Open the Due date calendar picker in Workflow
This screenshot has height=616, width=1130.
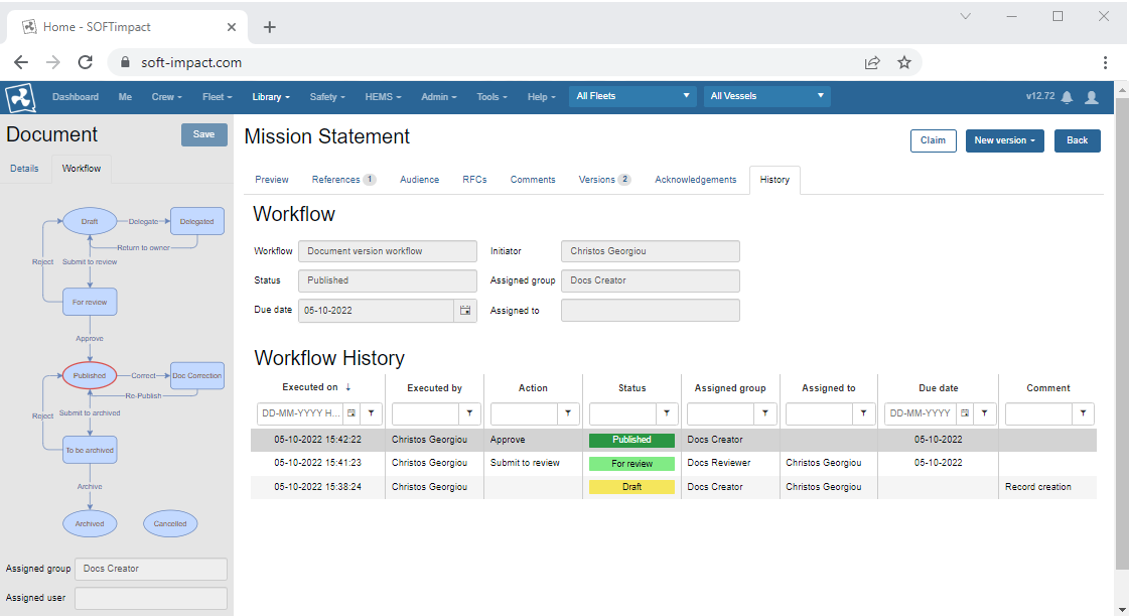coord(466,311)
